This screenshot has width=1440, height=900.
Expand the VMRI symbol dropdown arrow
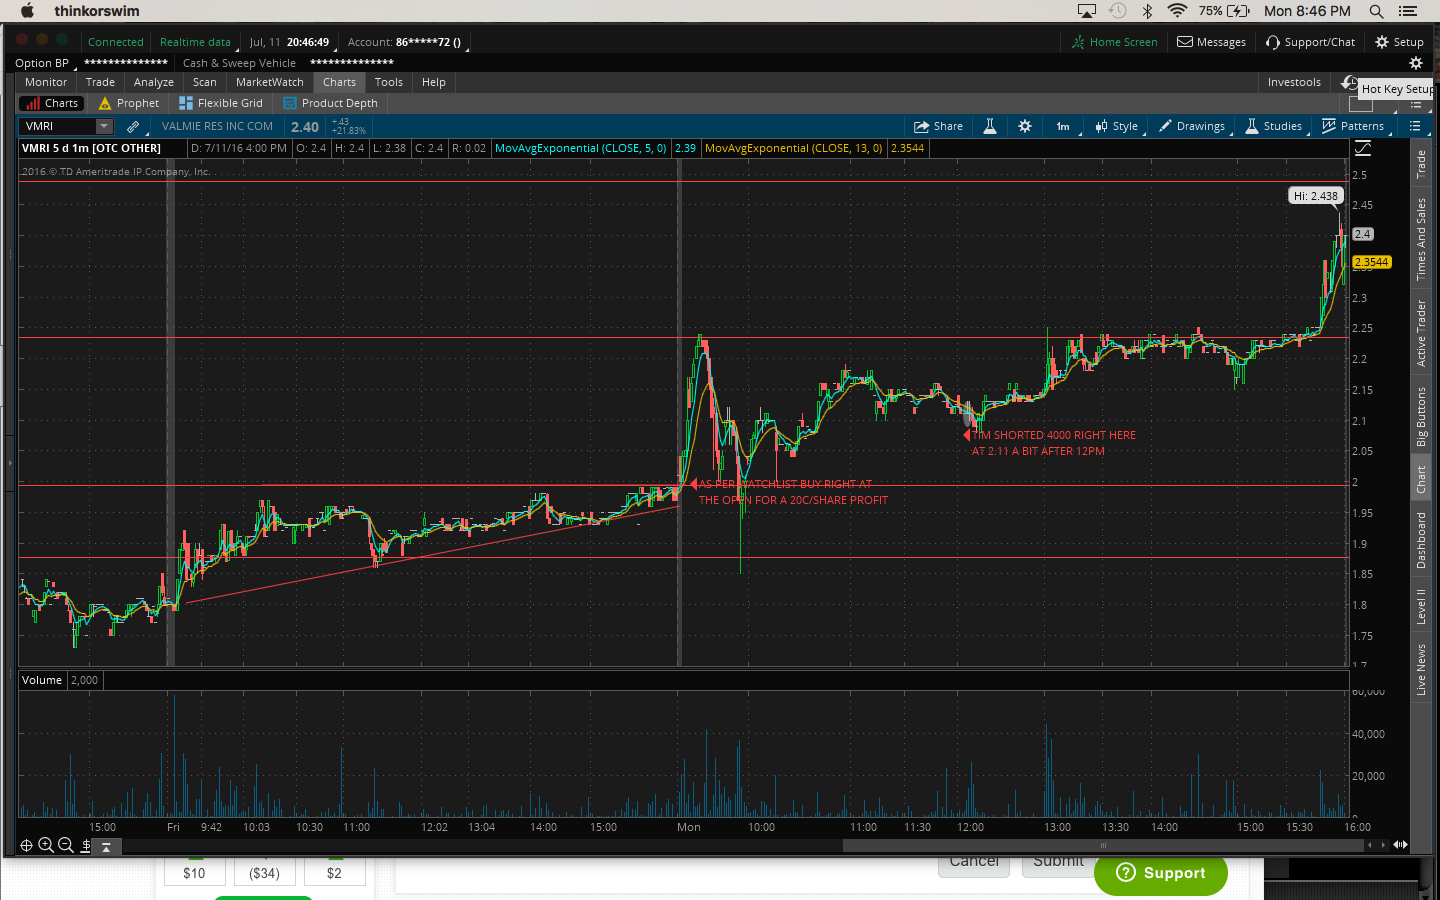pos(104,126)
